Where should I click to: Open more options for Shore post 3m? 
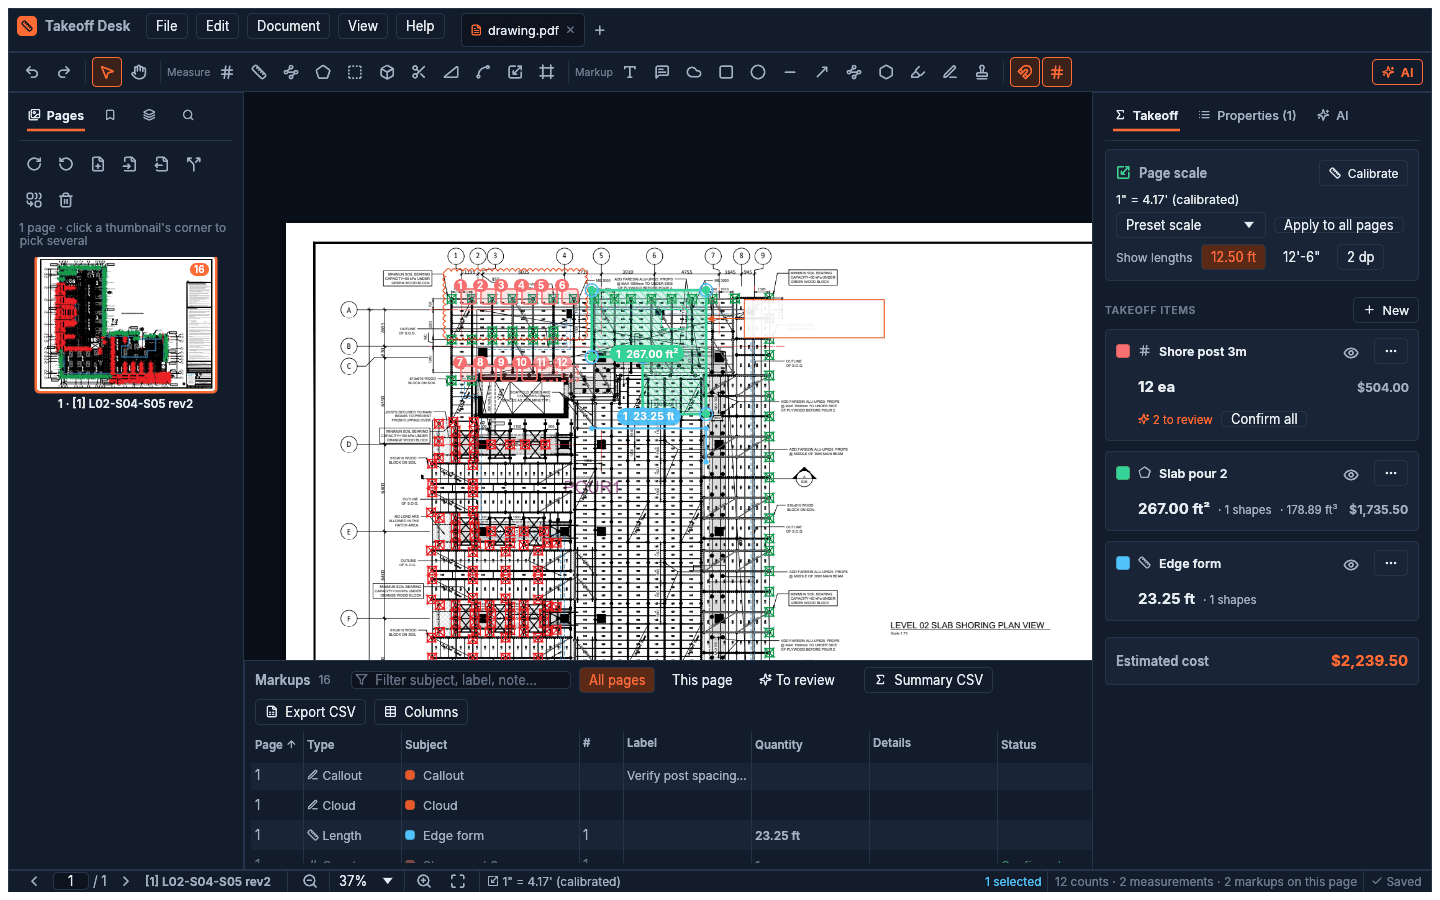(x=1391, y=351)
